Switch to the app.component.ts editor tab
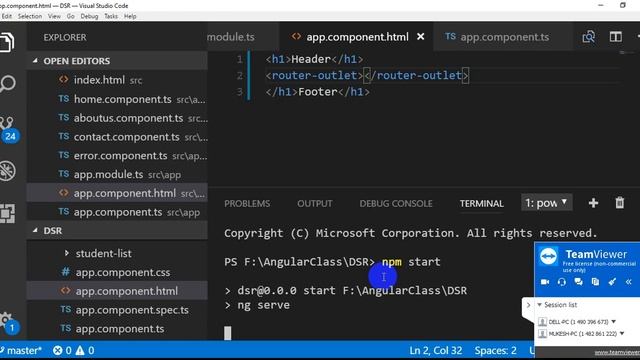 pyautogui.click(x=503, y=37)
